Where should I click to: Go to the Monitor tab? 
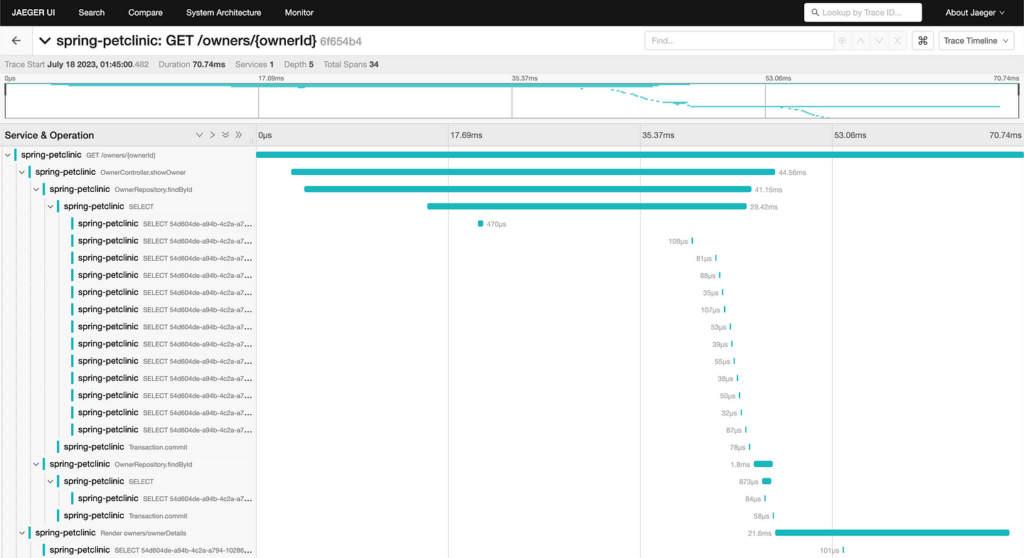tap(299, 12)
